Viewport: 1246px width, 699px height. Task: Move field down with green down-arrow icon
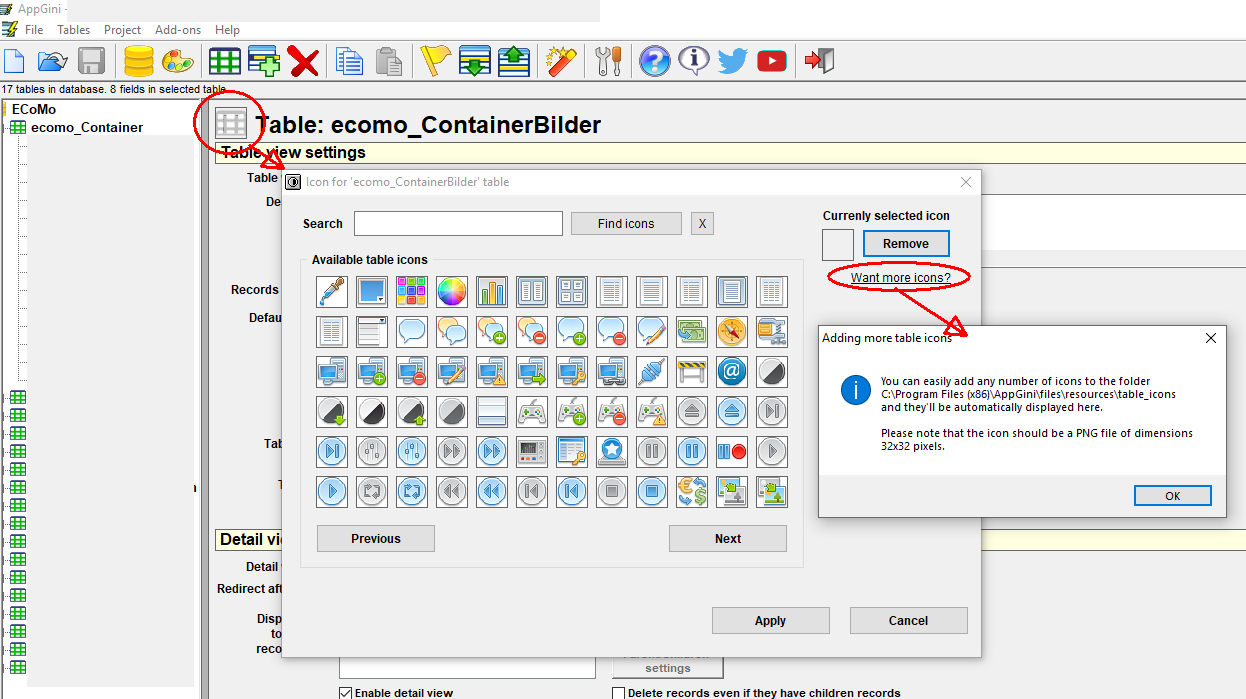pos(474,61)
